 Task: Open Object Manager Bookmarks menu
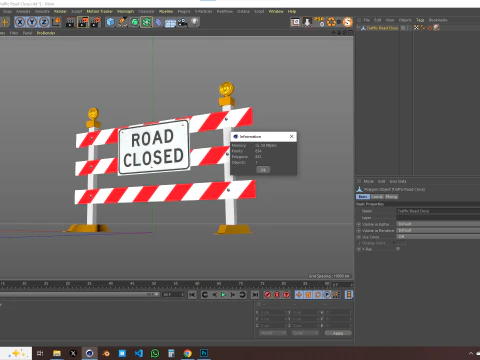click(438, 20)
